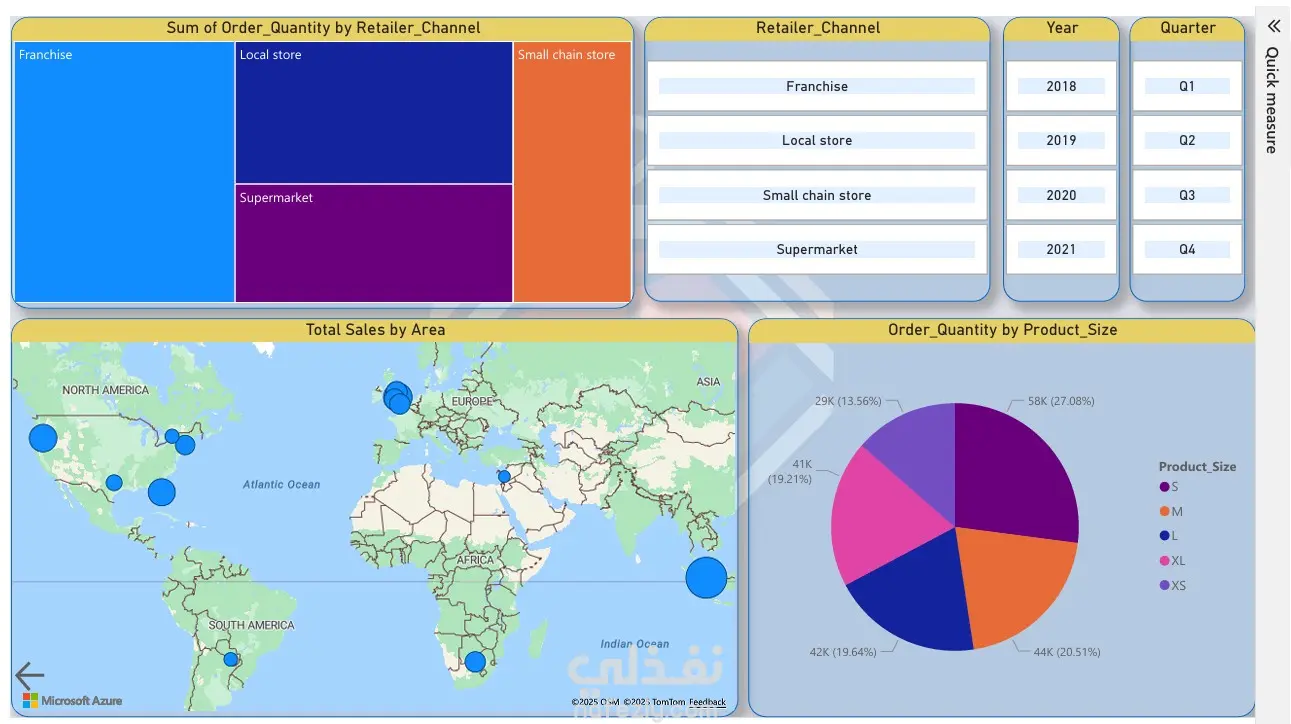Select quarter Q2 in slicer
Screen dimensions: 1291x724
coord(1187,140)
